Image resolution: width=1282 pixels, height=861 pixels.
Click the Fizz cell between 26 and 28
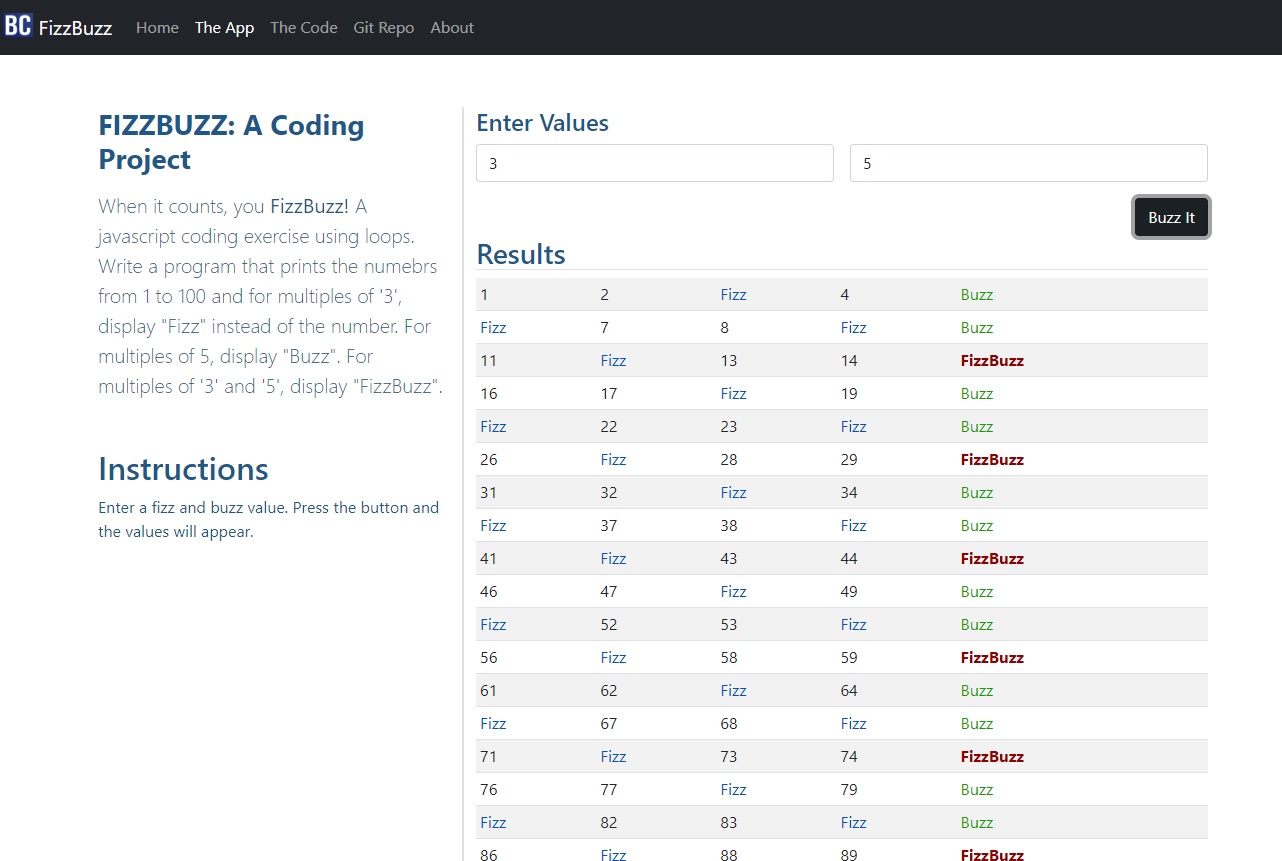(x=613, y=460)
